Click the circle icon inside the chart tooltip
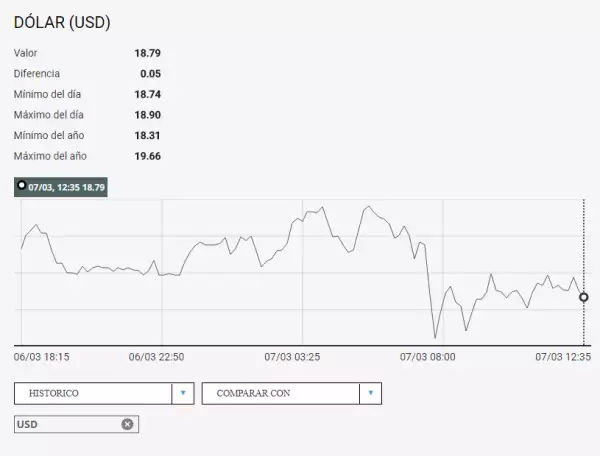600x456 pixels. (23, 186)
